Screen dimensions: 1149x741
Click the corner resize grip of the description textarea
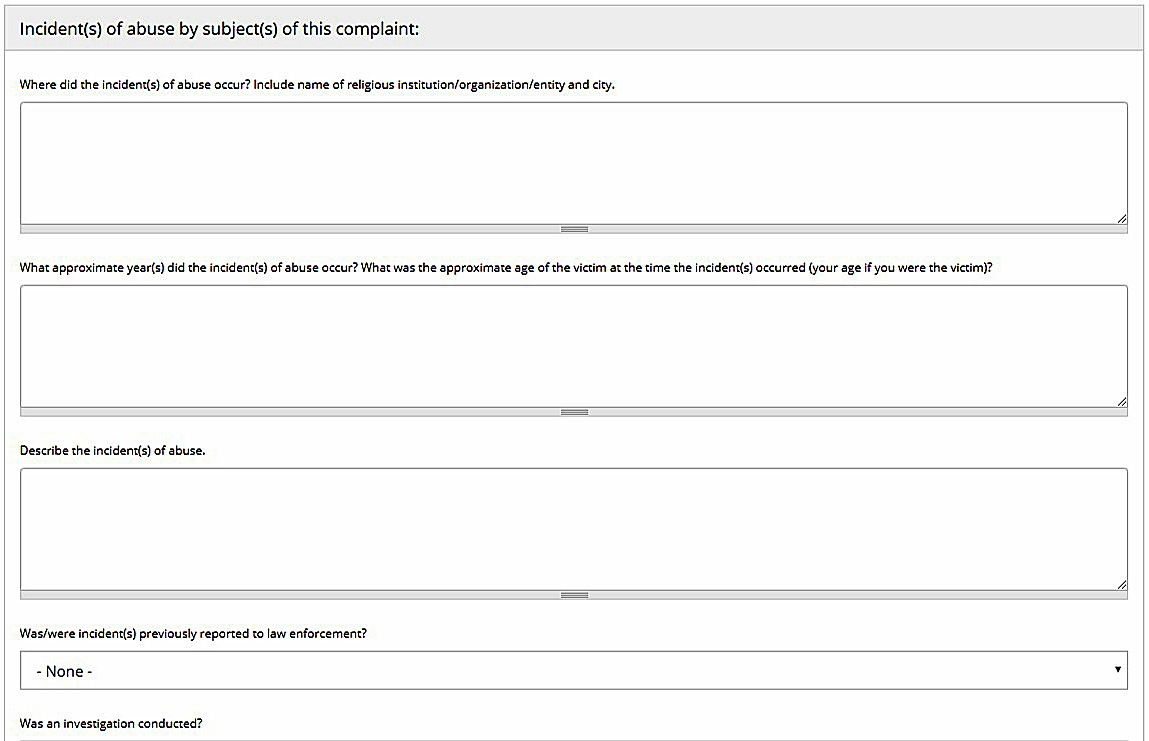[1121, 584]
